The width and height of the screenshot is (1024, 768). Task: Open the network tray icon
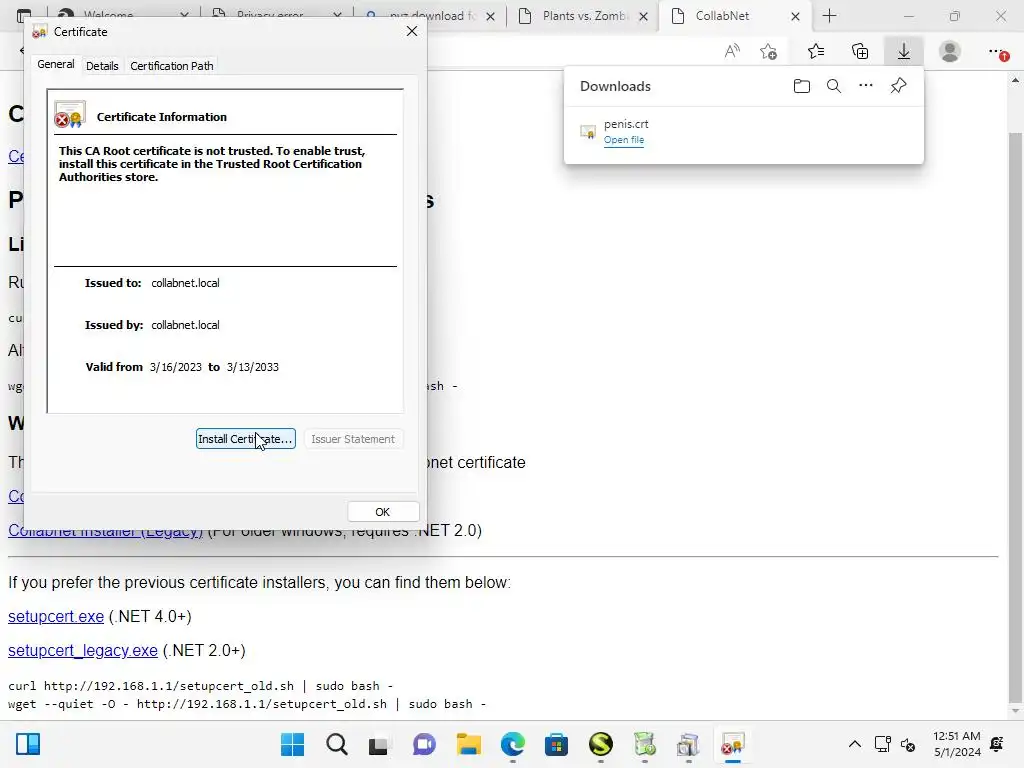pyautogui.click(x=882, y=744)
